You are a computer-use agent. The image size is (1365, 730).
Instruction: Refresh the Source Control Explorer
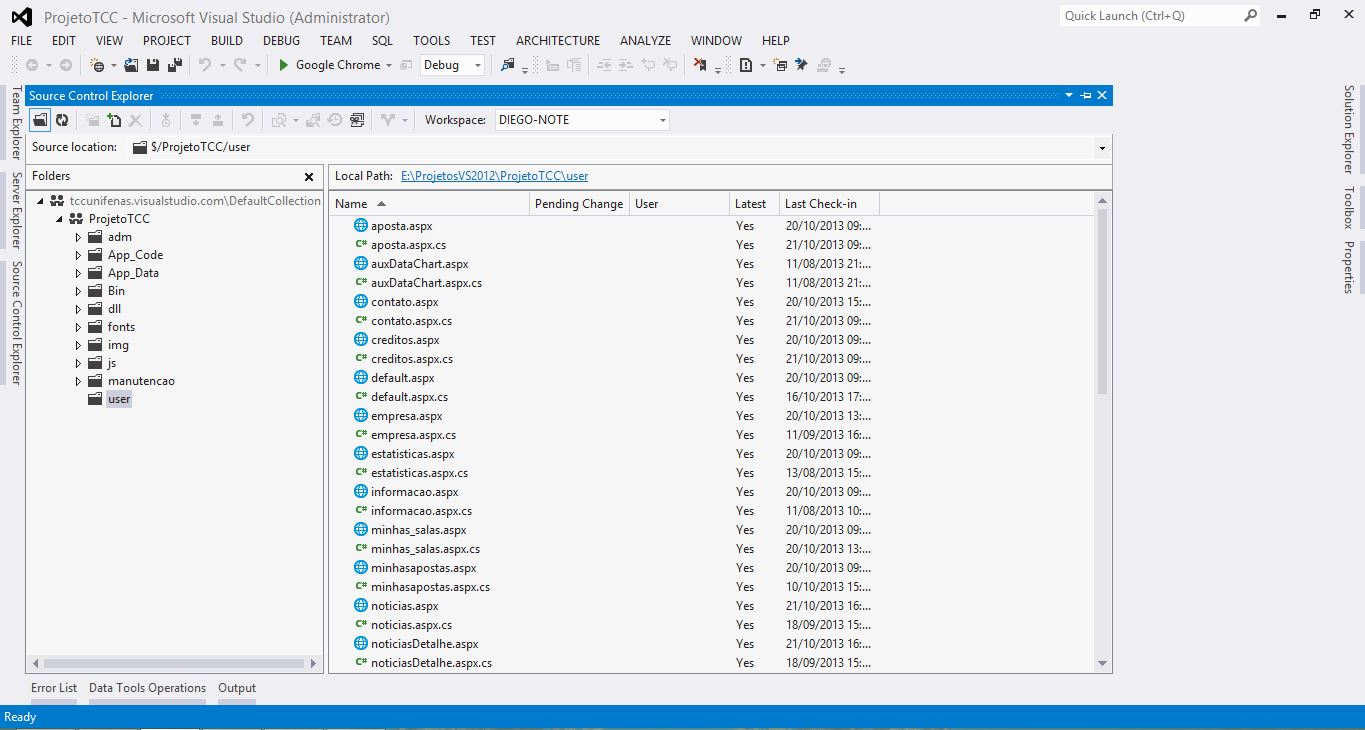[x=62, y=120]
